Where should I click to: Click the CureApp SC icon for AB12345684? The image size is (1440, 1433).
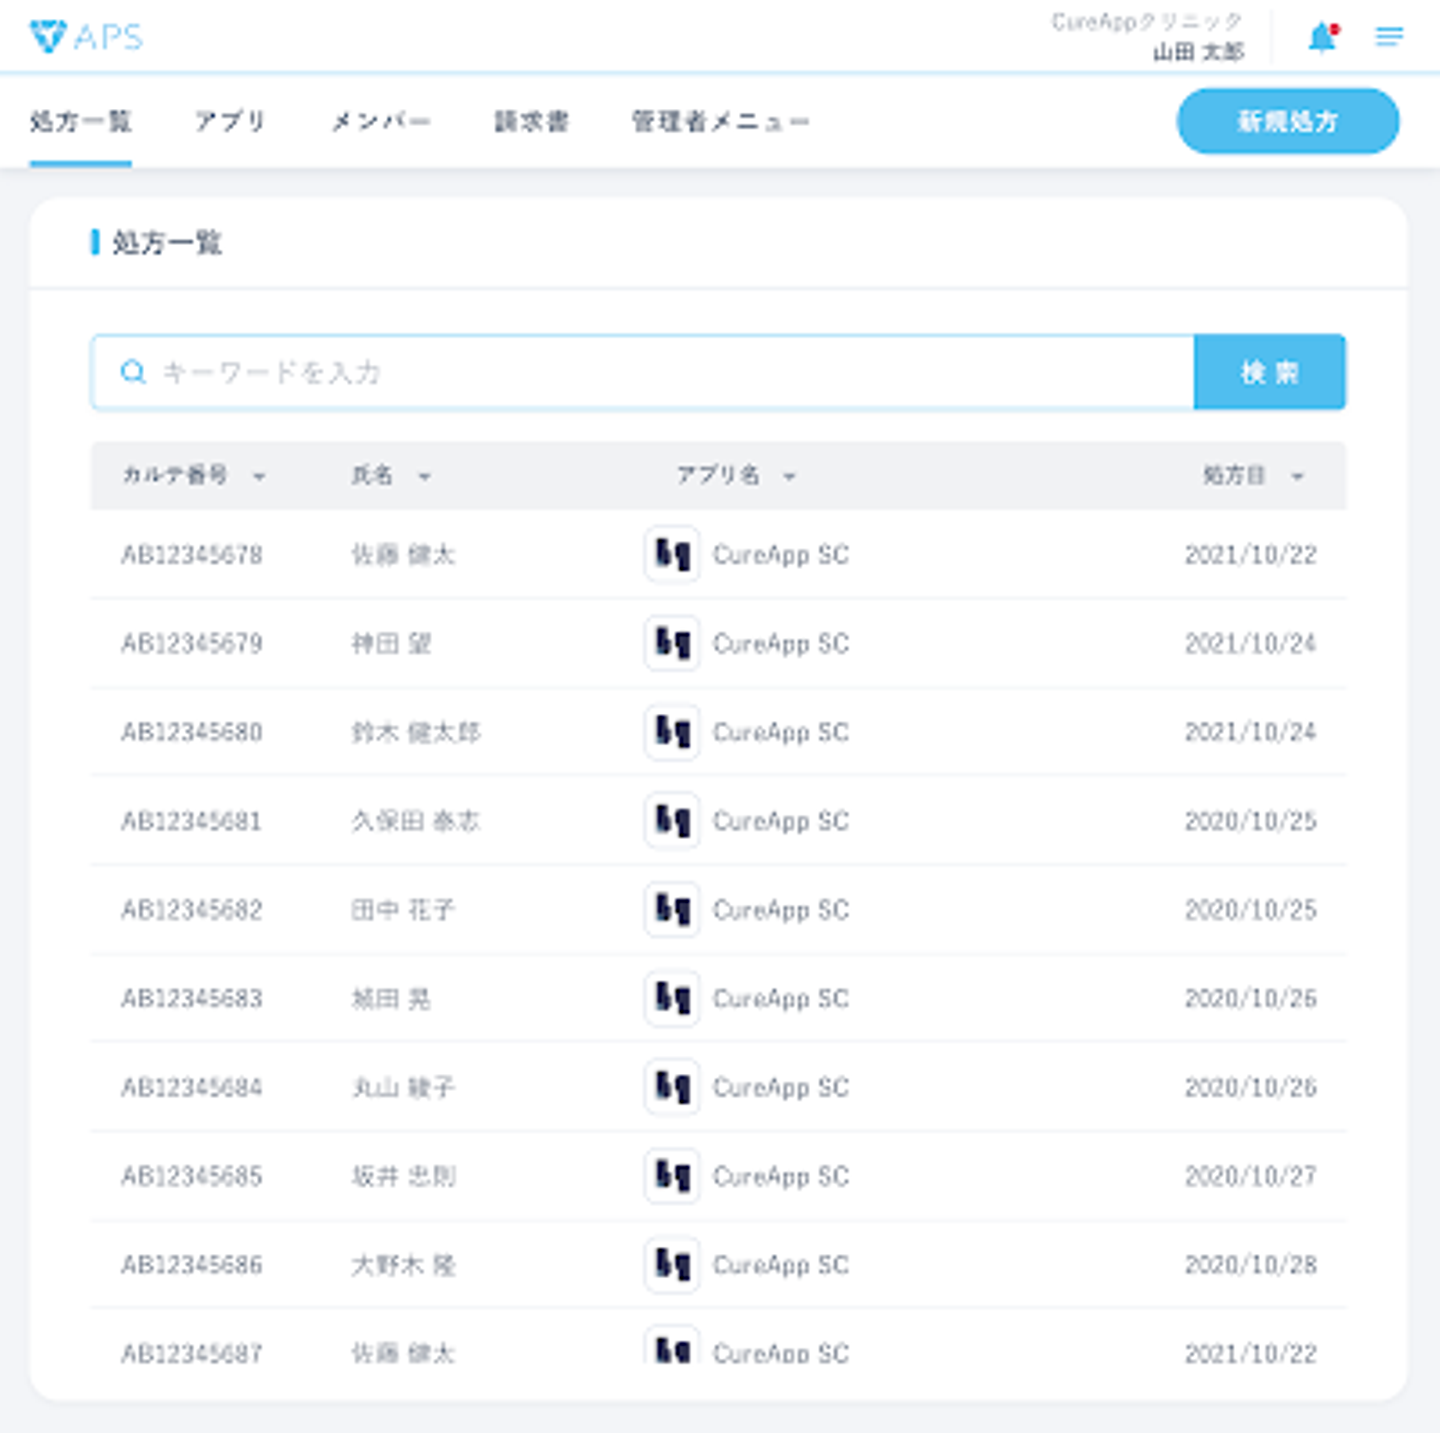click(x=672, y=1087)
